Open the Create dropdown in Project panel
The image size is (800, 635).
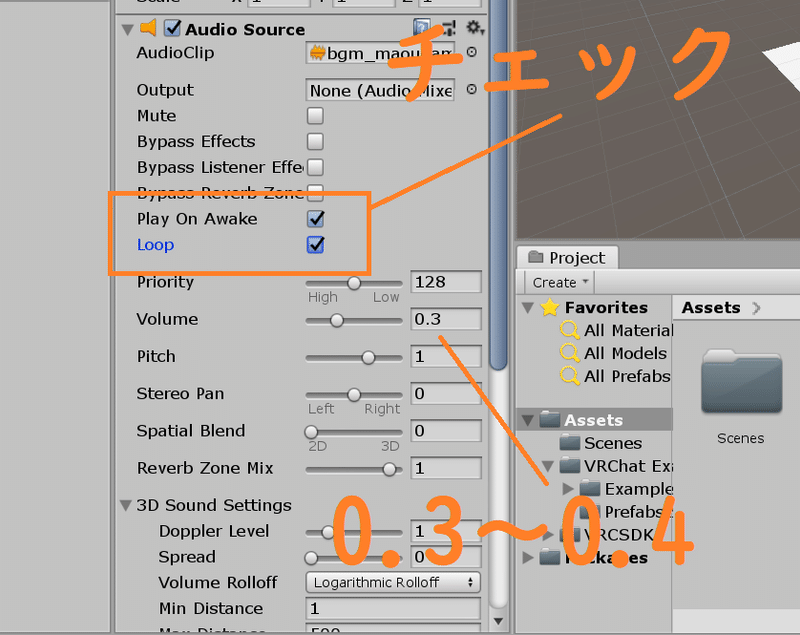(x=556, y=282)
